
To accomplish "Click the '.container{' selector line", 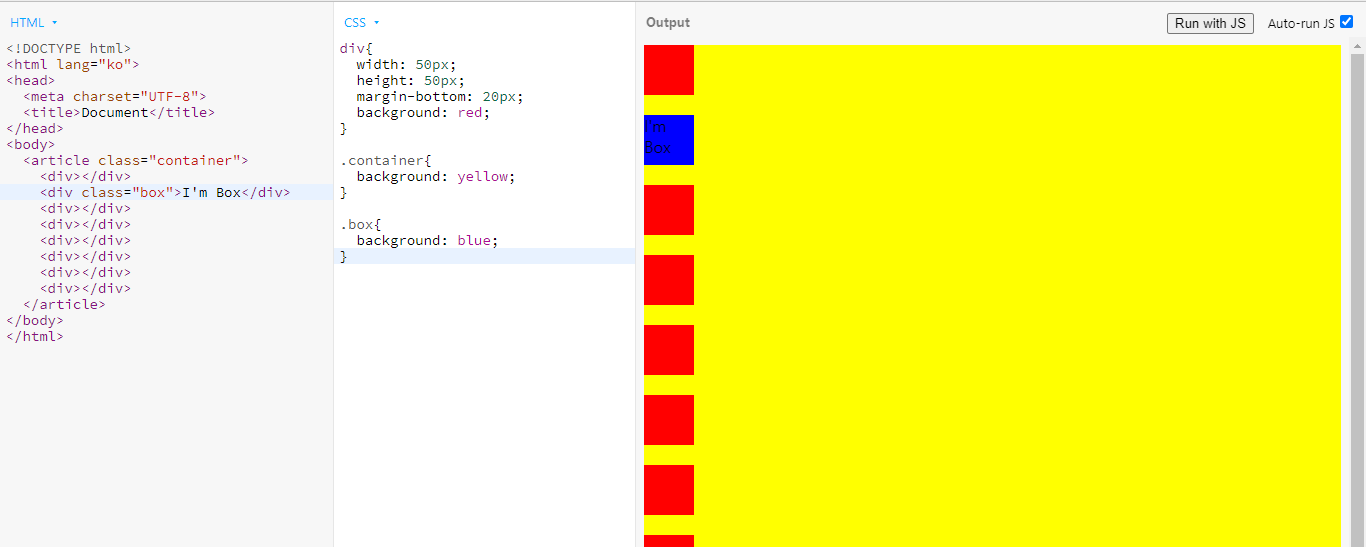I will (x=386, y=160).
